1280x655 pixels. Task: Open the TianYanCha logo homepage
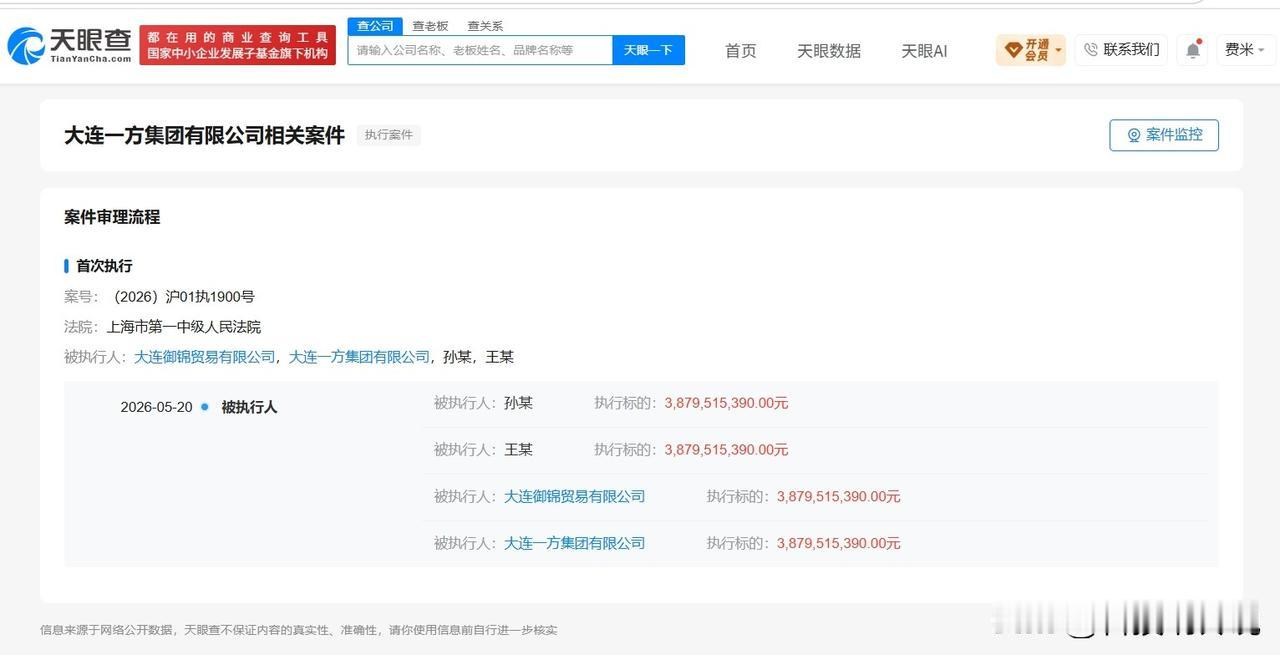tap(69, 45)
